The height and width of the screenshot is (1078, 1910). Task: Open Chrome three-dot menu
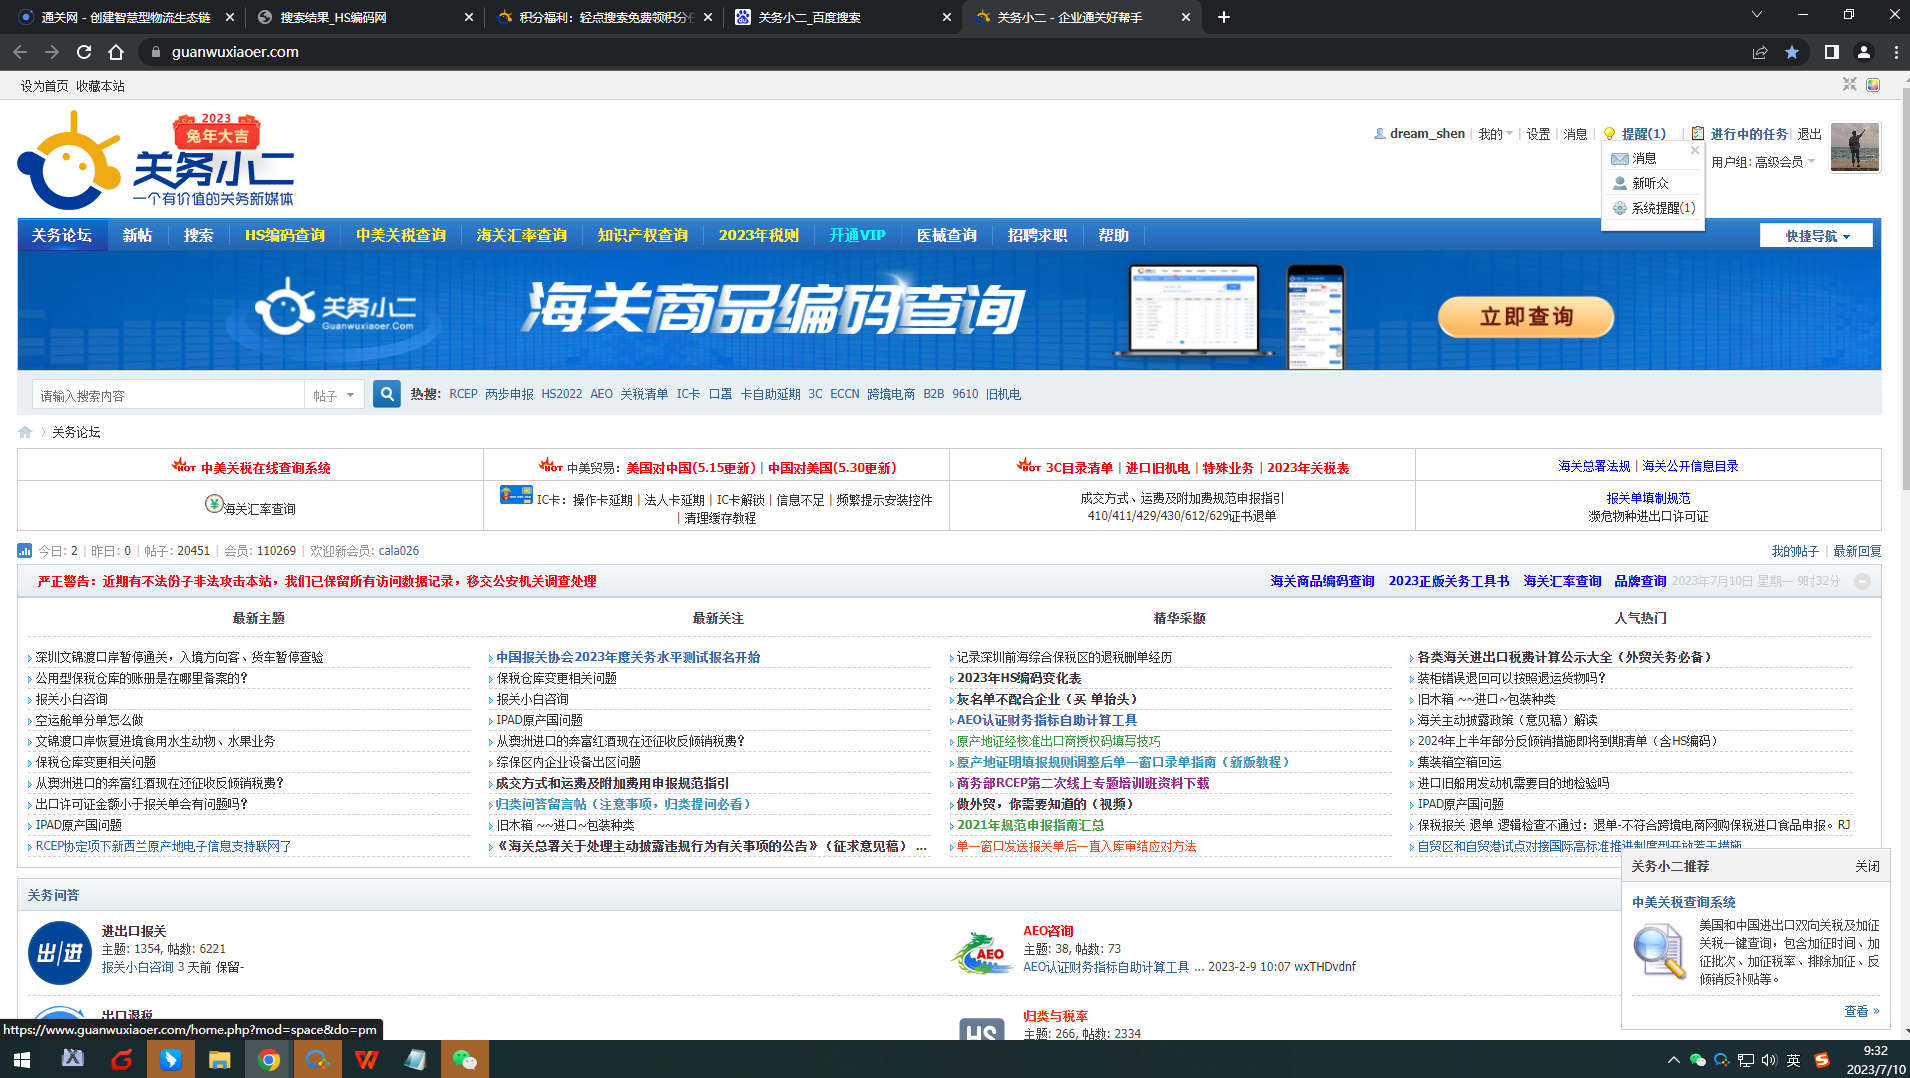click(x=1896, y=52)
